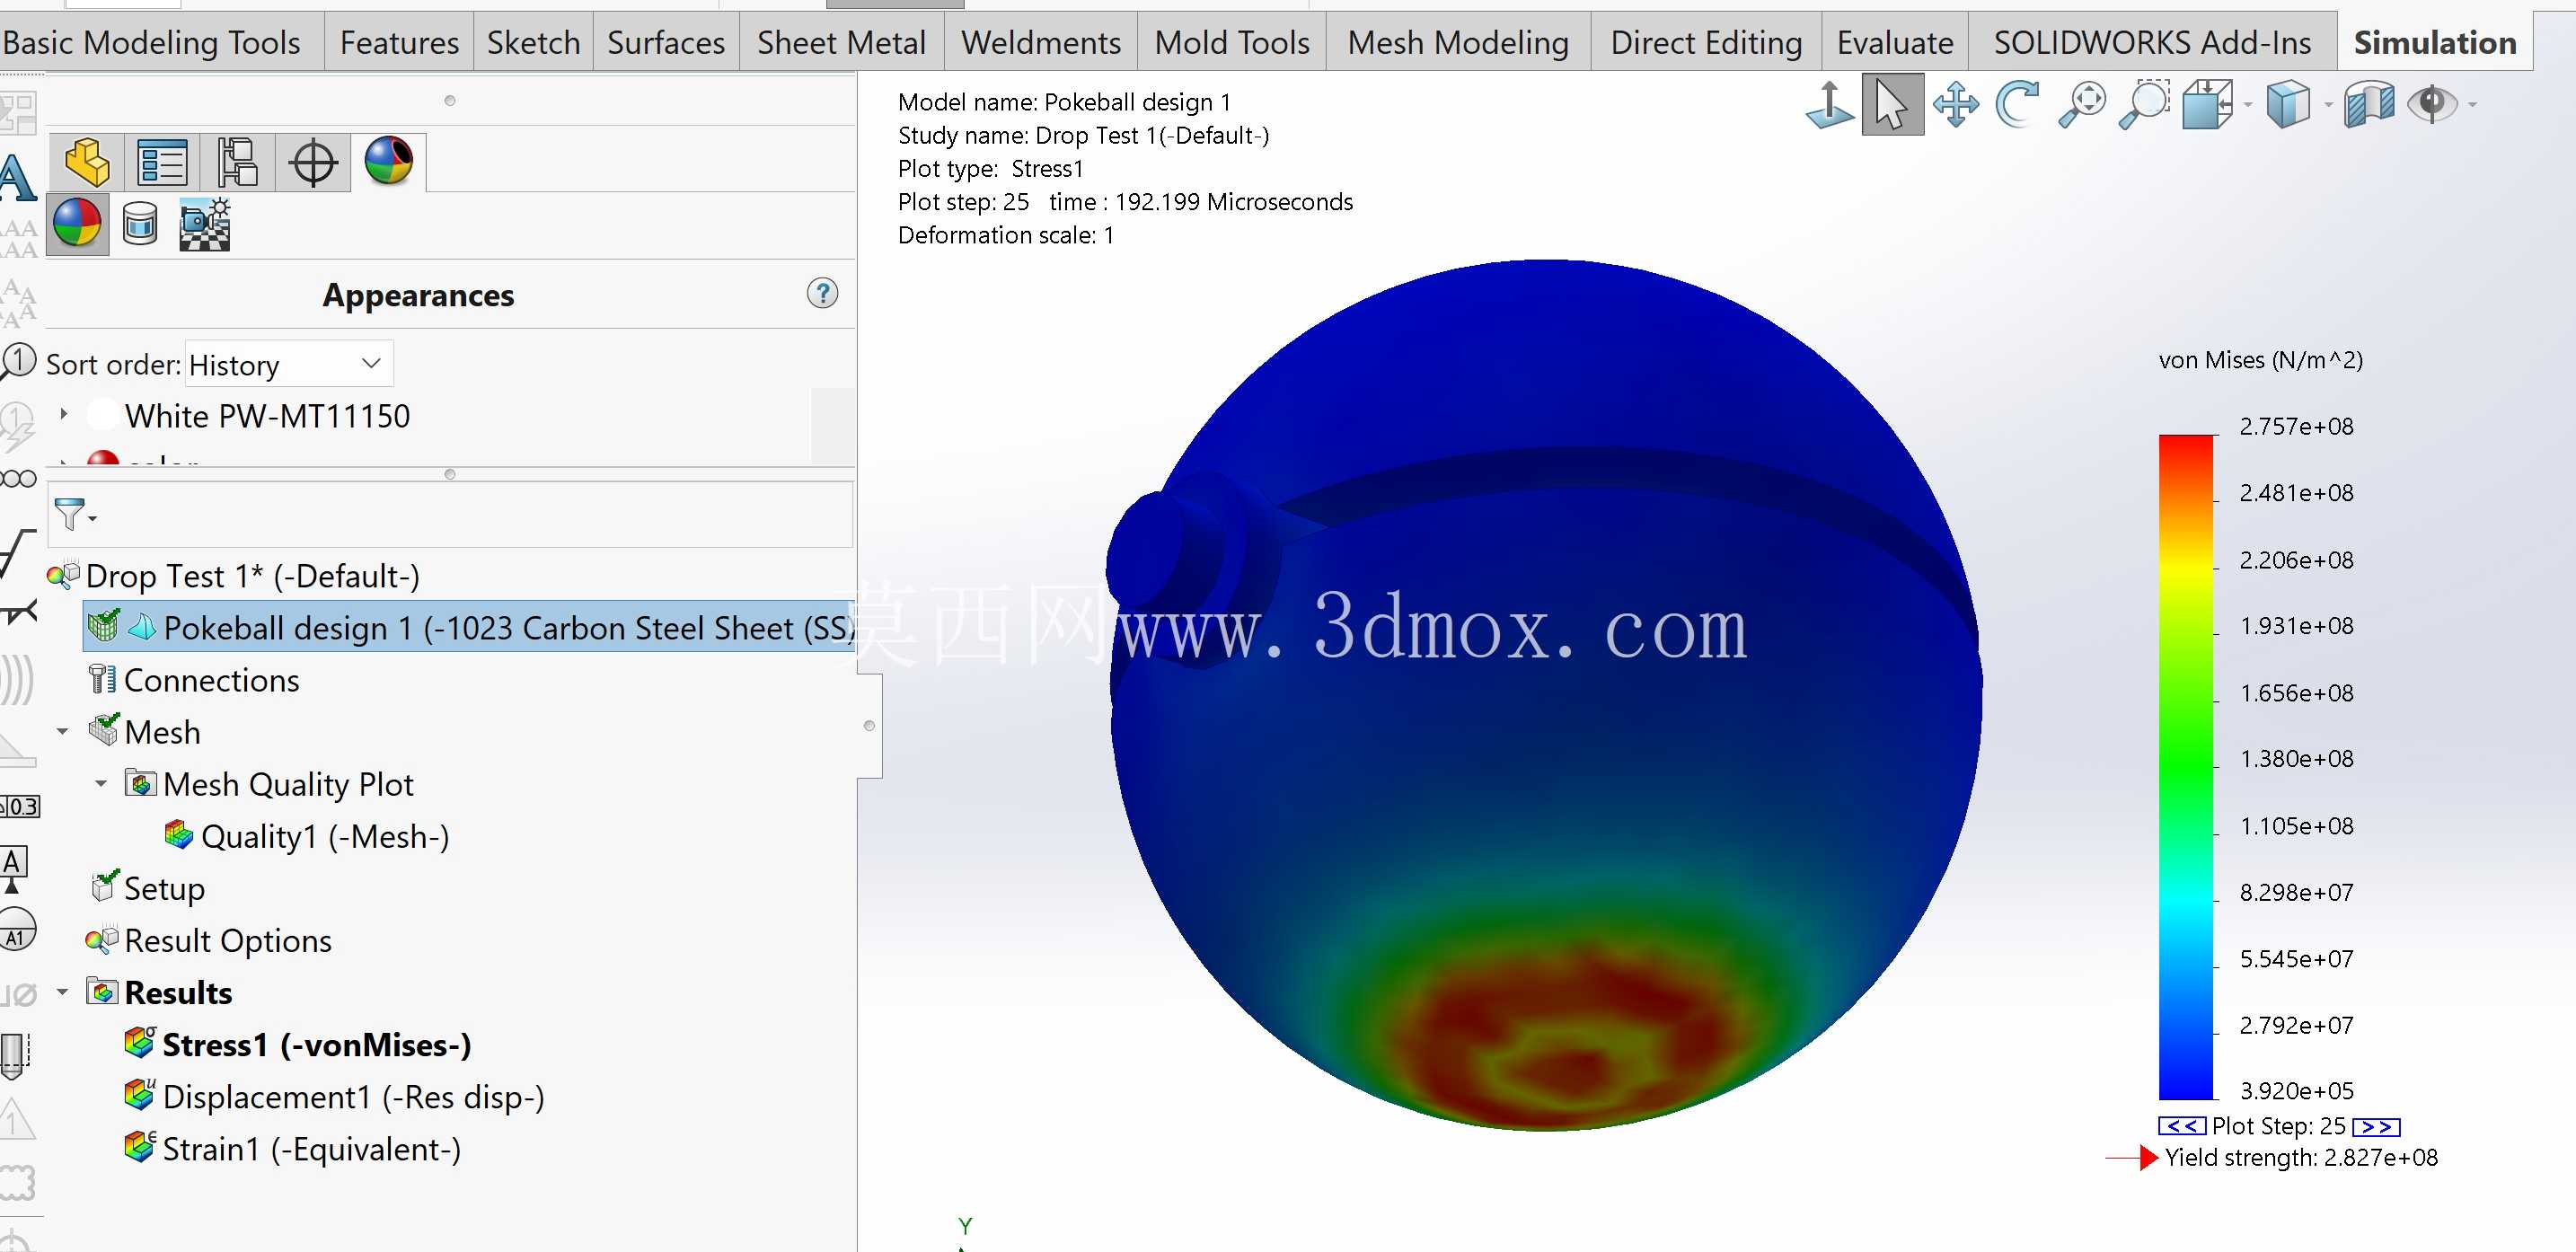Viewport: 2576px width, 1252px height.
Task: Select the Connections tree item
Action: point(211,679)
